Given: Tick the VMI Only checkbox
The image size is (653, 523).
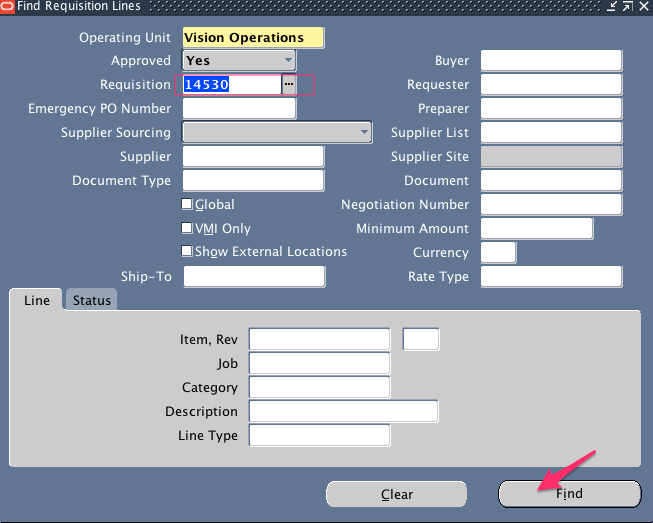Looking at the screenshot, I should pyautogui.click(x=187, y=228).
